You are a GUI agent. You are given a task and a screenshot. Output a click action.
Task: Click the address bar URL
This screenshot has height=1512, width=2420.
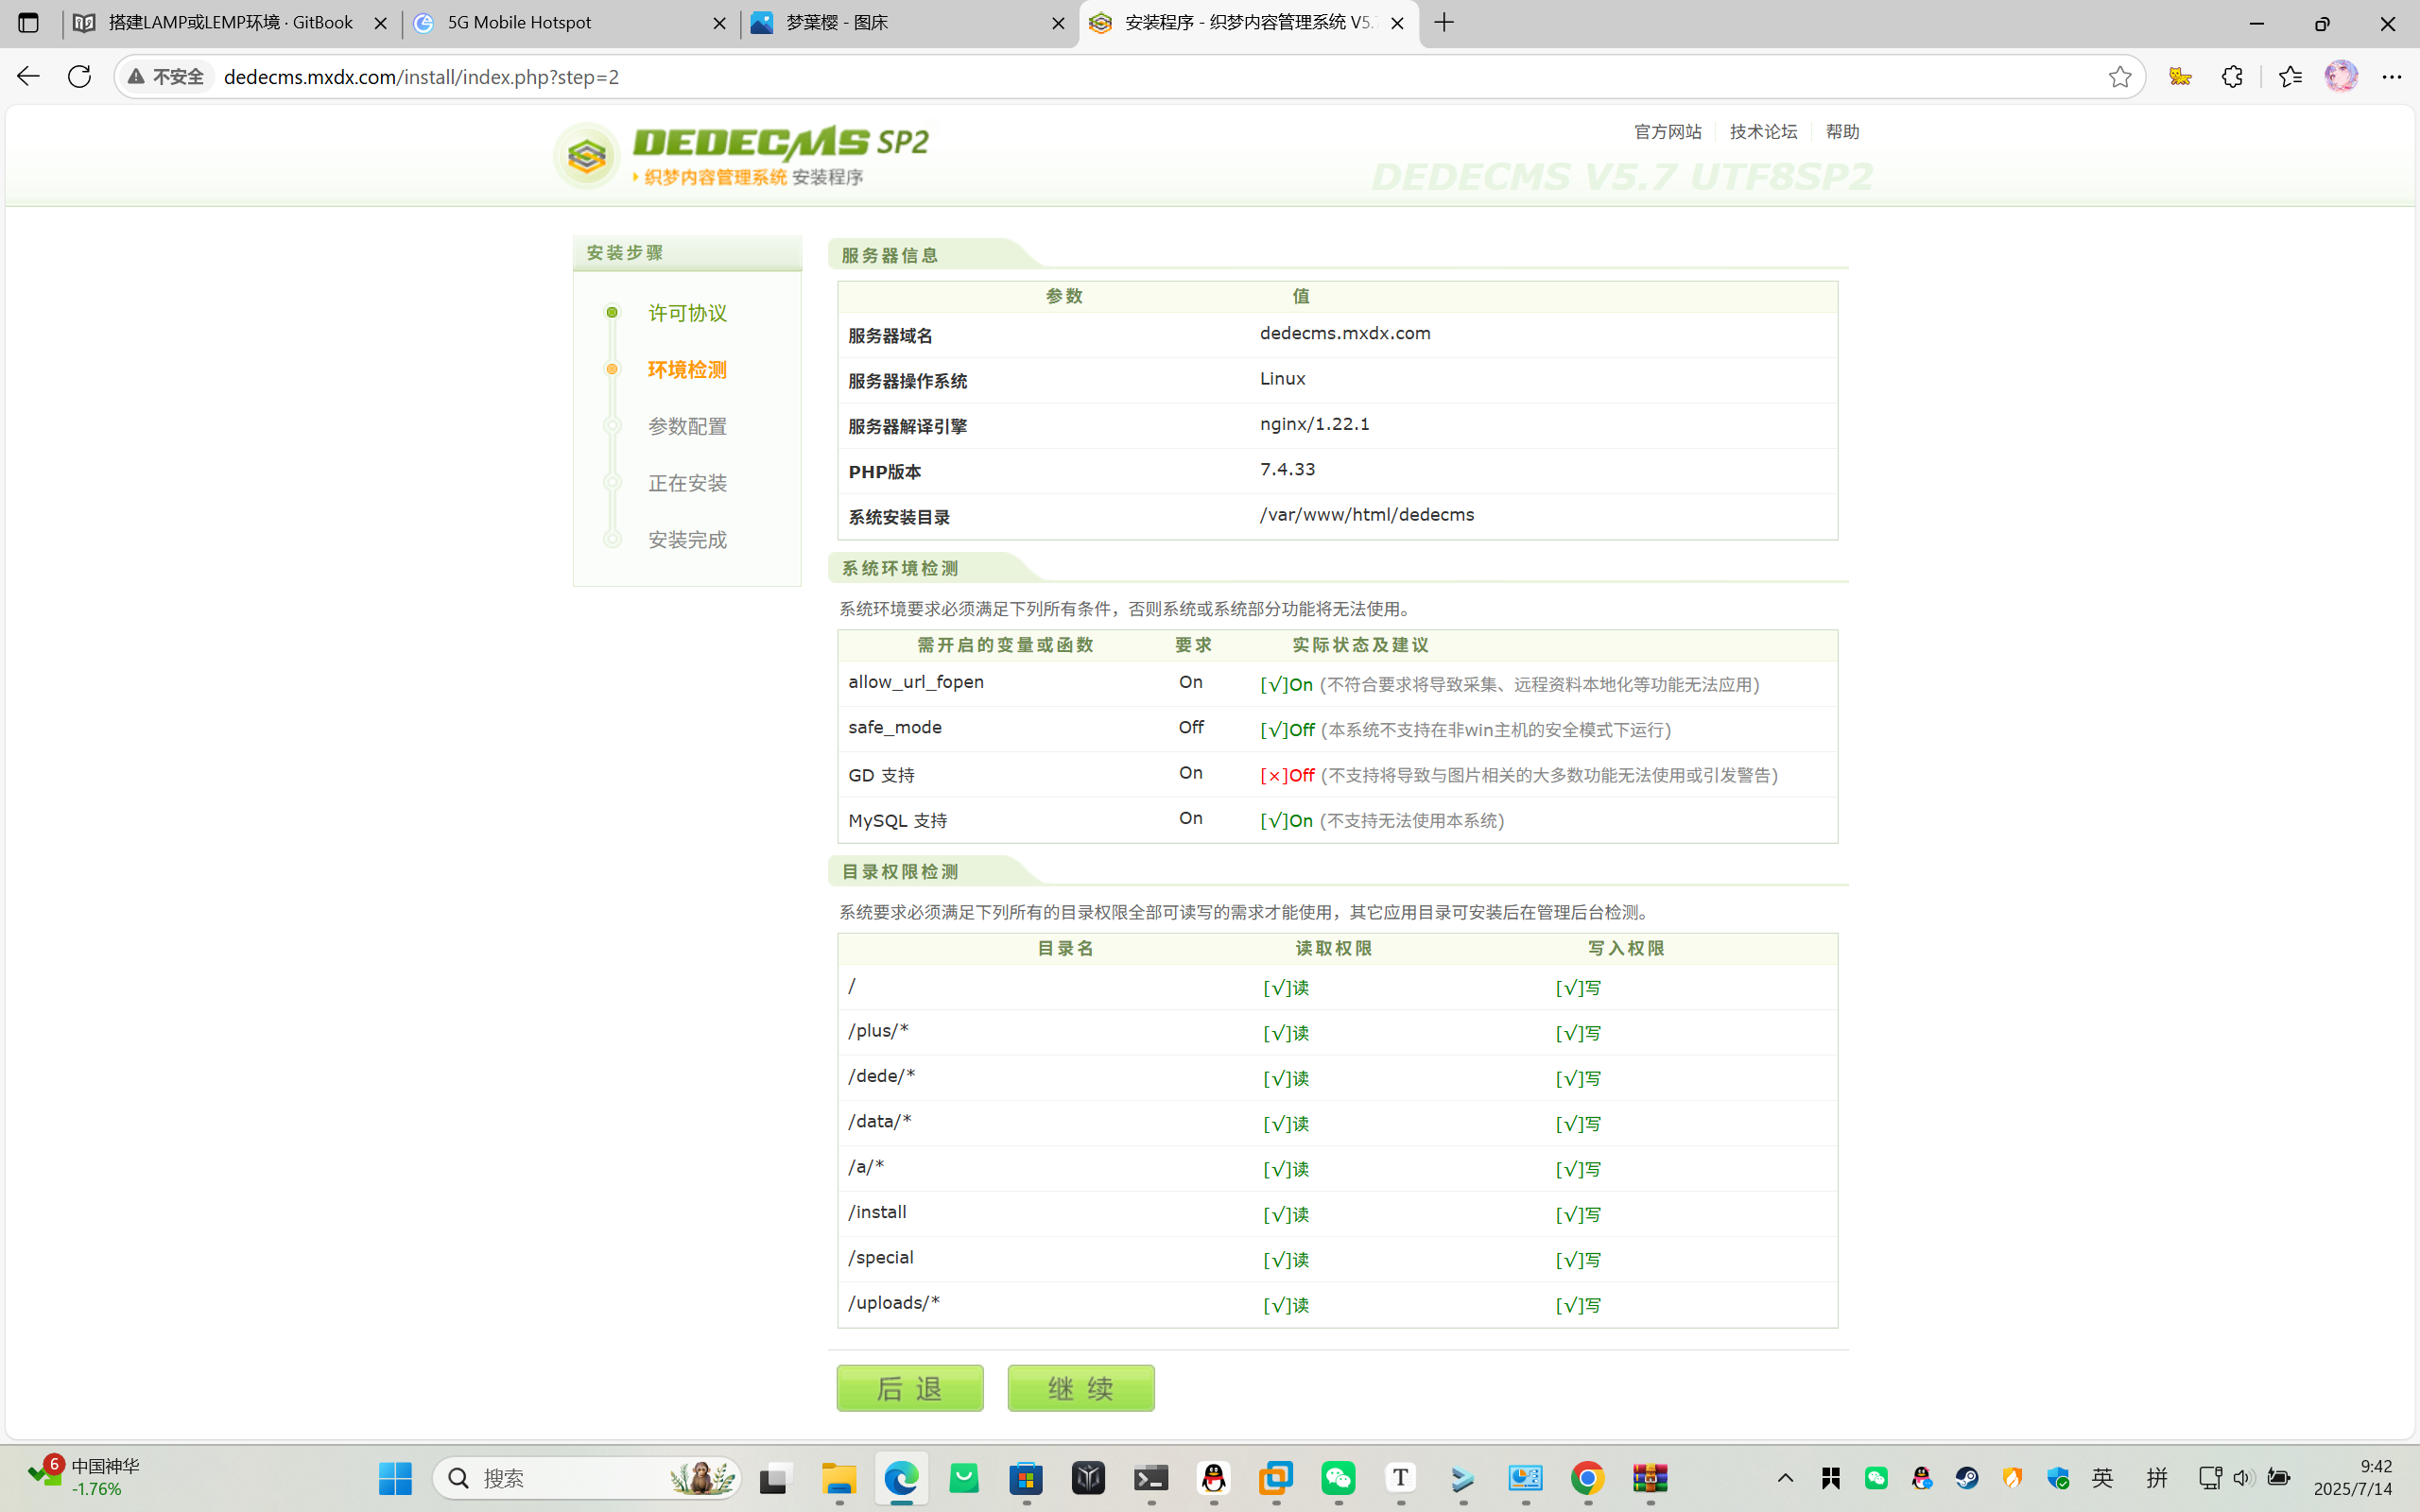[421, 77]
